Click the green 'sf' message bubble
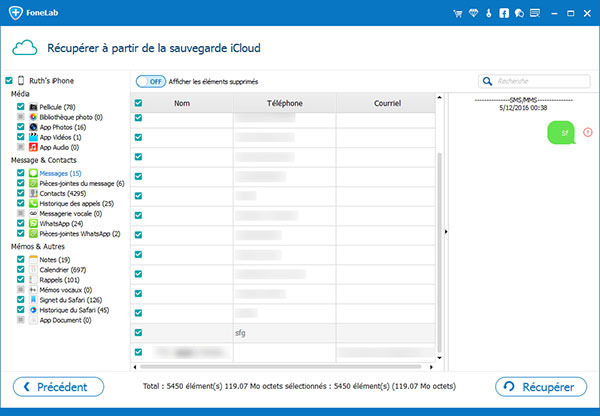Viewport: 600px width, 416px height. pyautogui.click(x=561, y=133)
